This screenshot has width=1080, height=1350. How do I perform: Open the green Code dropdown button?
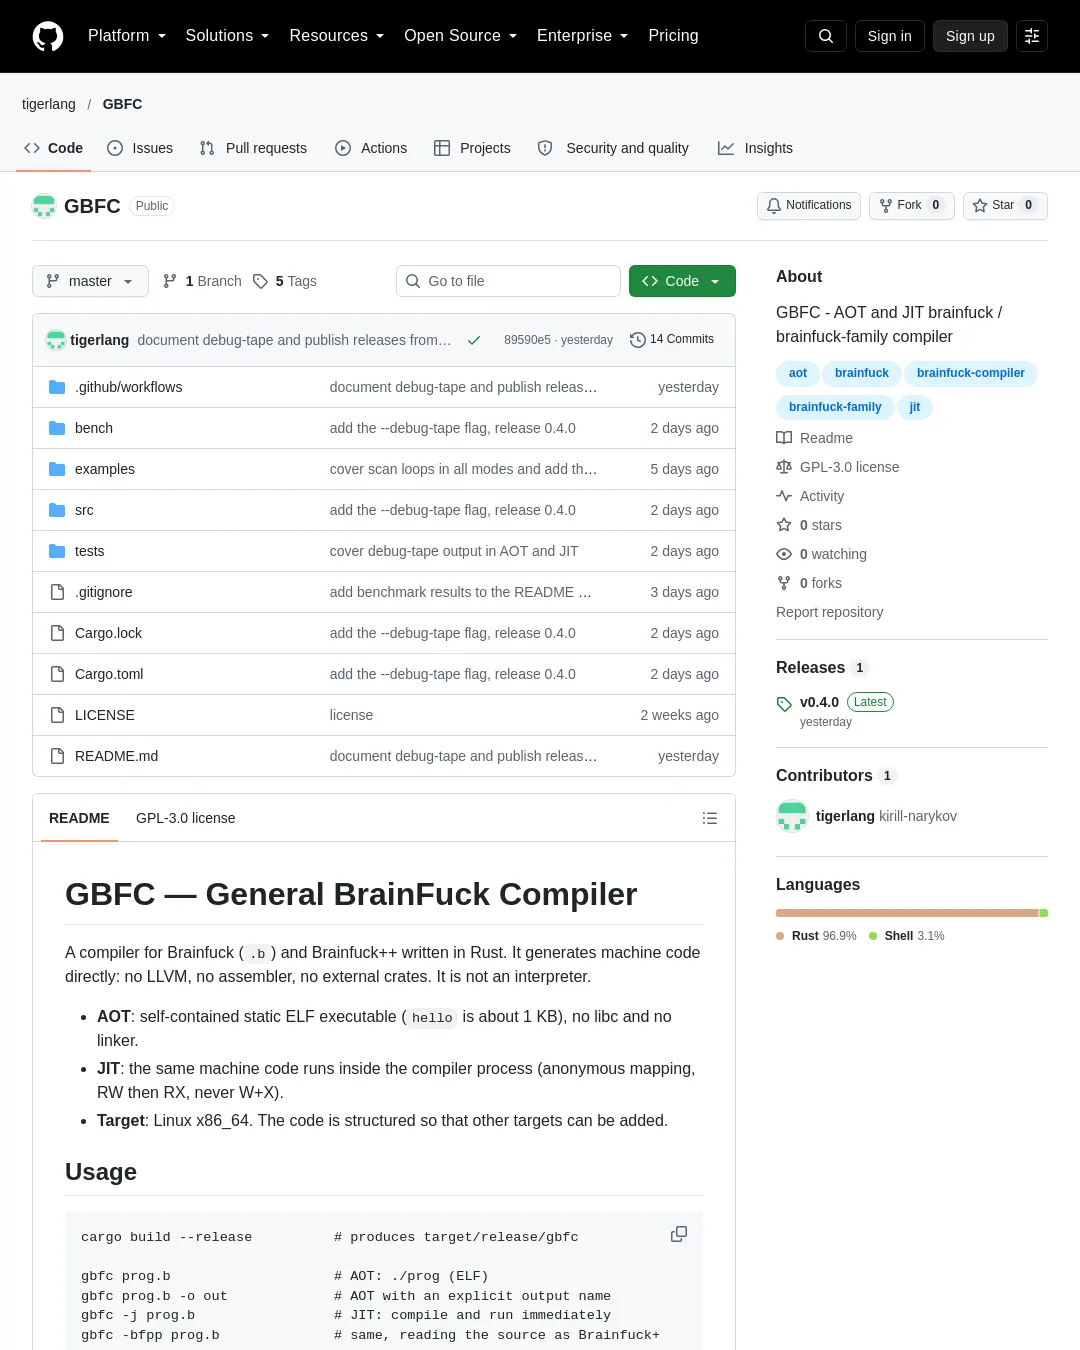(x=682, y=281)
